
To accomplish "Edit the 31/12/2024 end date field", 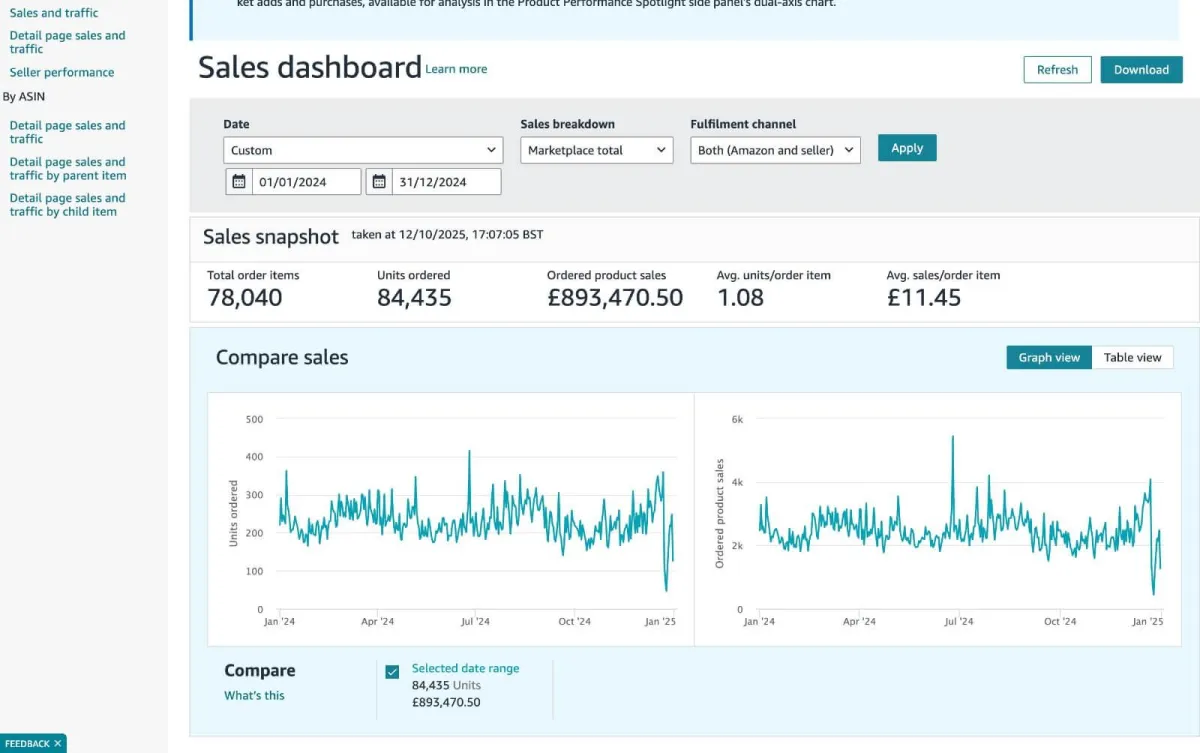I will click(446, 182).
